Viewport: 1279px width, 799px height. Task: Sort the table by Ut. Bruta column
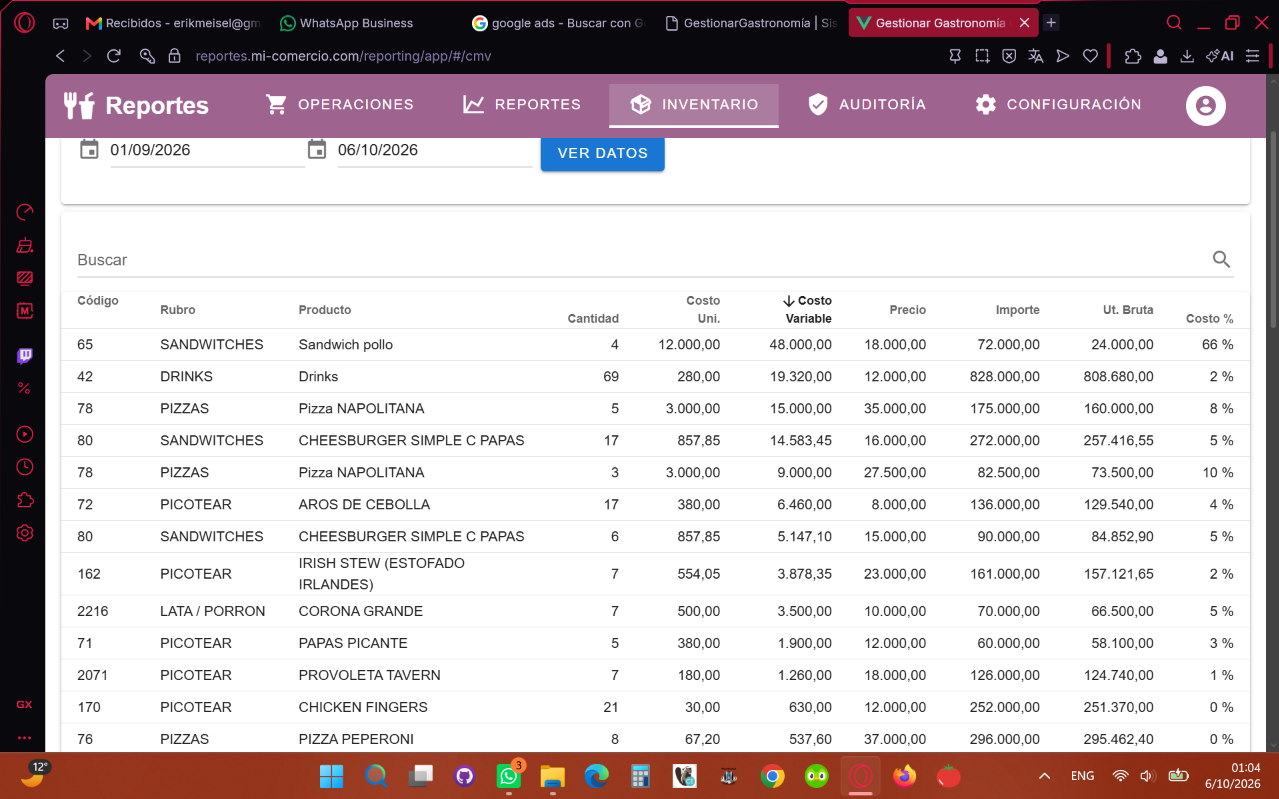point(1128,310)
